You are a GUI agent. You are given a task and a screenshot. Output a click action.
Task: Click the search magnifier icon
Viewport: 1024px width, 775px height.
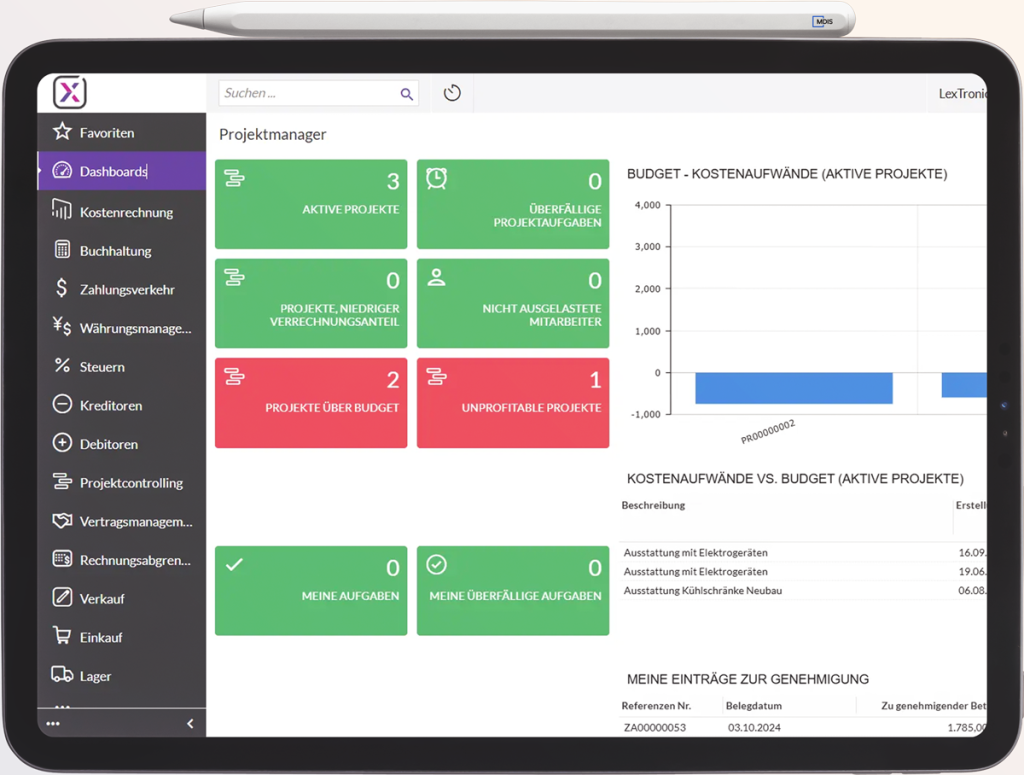[x=406, y=94]
